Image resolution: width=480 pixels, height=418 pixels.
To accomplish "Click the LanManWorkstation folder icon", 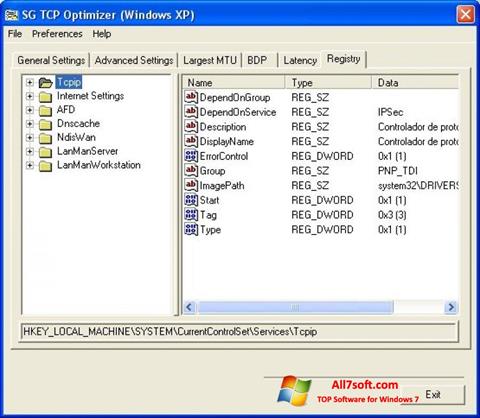I will 45,166.
